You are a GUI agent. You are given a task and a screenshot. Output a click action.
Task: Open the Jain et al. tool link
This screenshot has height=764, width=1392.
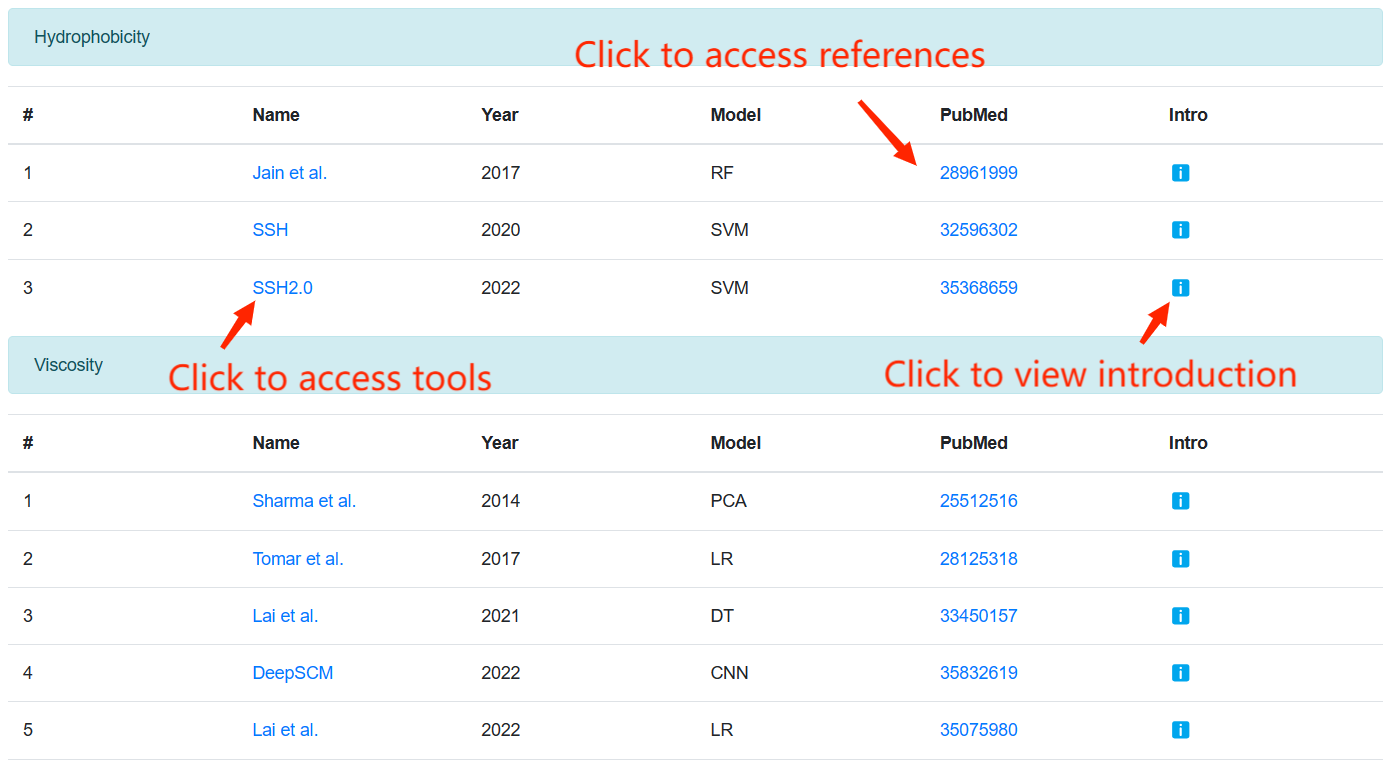(x=290, y=173)
